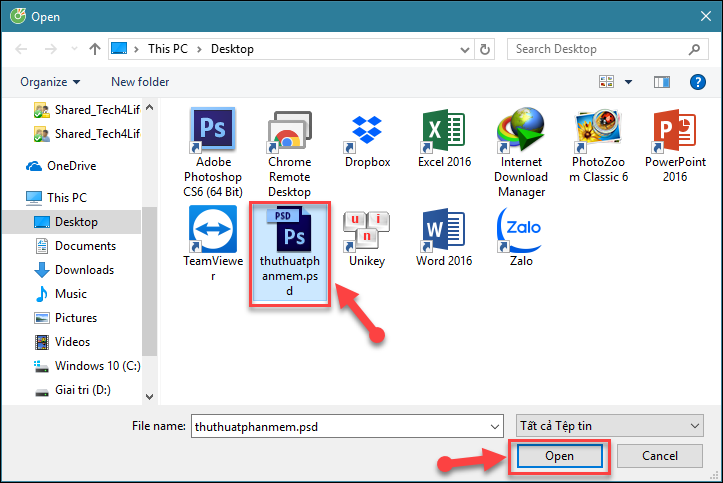Click the Open button
Viewport: 723px width, 483px height.
(x=559, y=456)
